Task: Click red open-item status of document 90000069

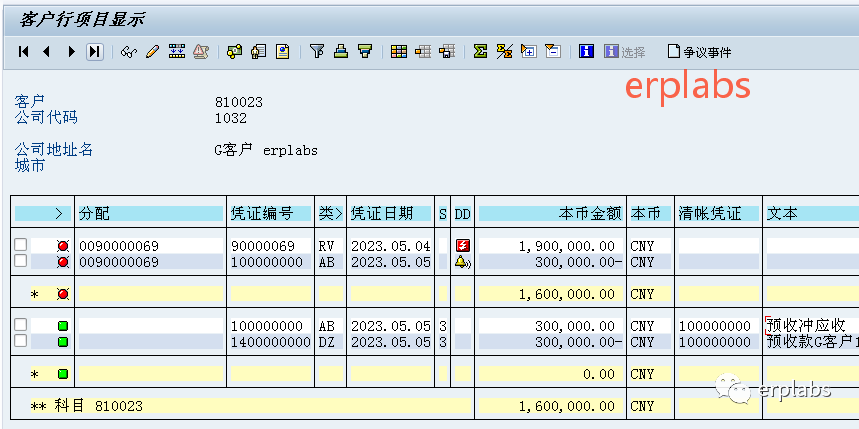Action: [x=63, y=247]
